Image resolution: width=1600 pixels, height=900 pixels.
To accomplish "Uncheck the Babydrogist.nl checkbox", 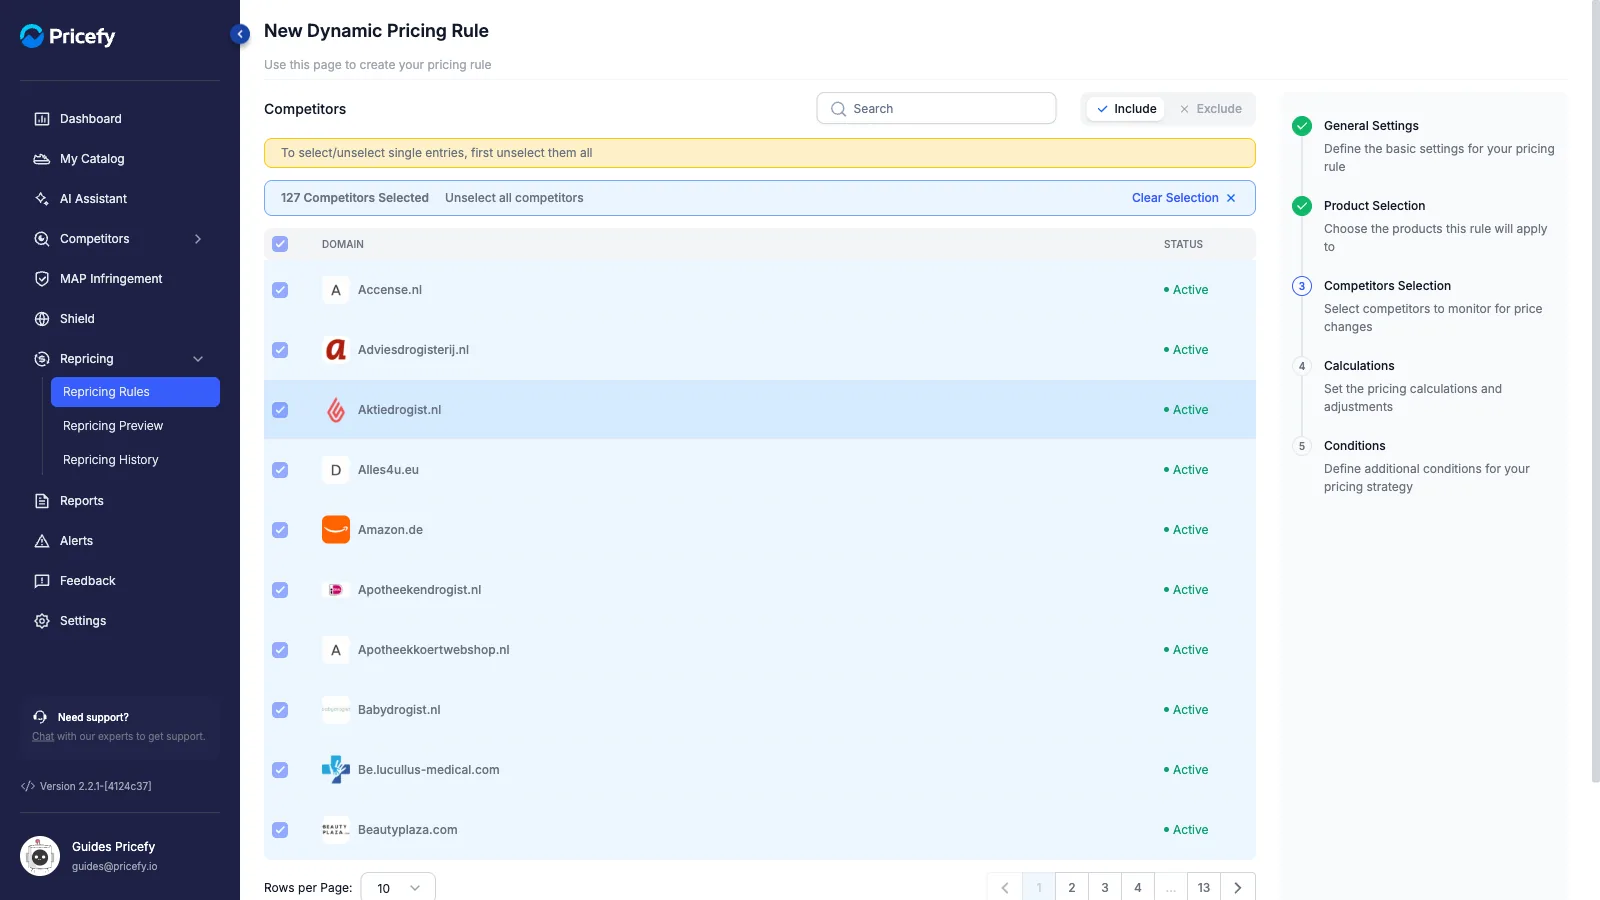I will (280, 710).
